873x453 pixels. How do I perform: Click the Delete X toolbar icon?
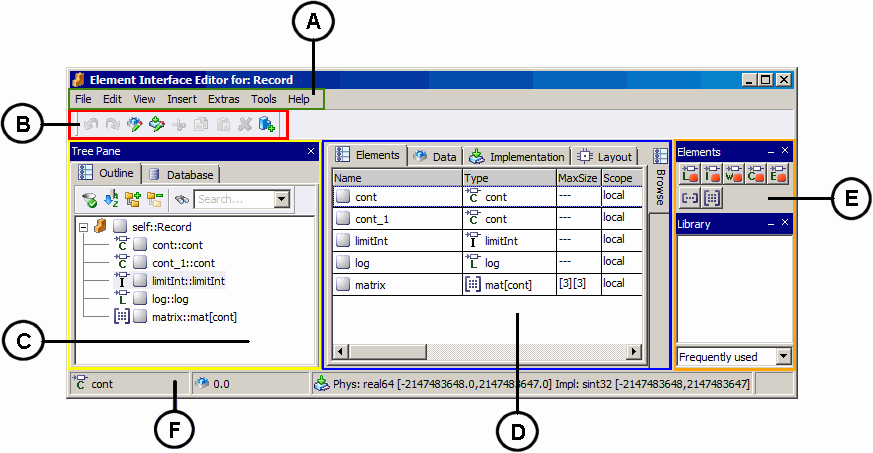click(245, 125)
